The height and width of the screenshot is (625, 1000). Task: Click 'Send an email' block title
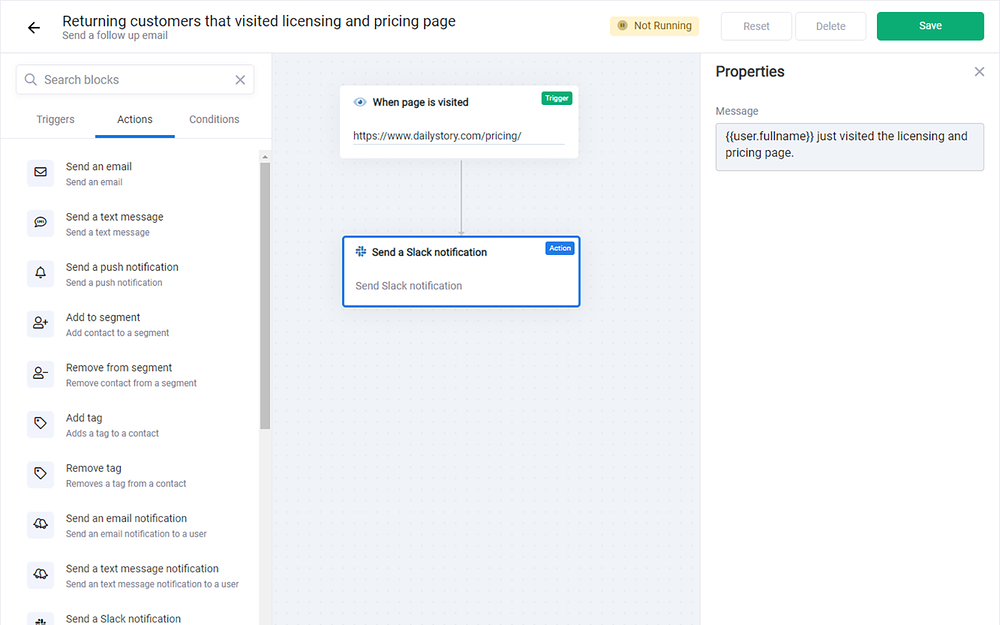[99, 166]
